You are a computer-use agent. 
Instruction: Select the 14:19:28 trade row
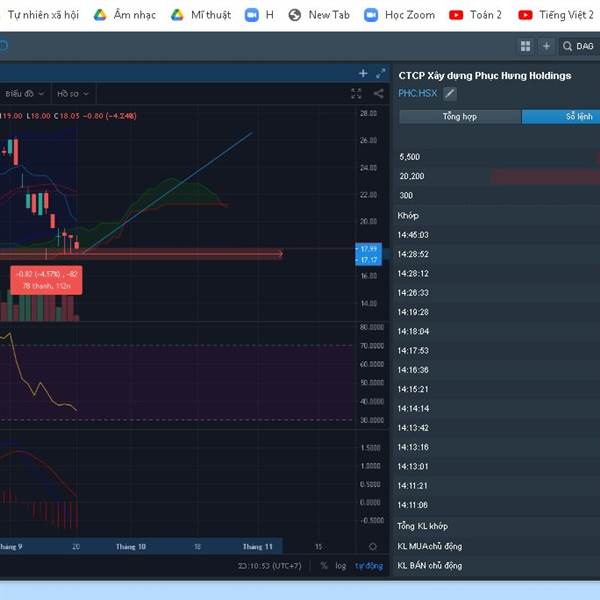tap(497, 312)
